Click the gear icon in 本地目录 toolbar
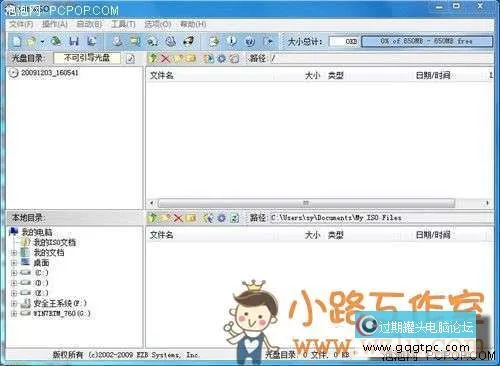Screen dimensions: 500x366 pyautogui.click(x=221, y=218)
